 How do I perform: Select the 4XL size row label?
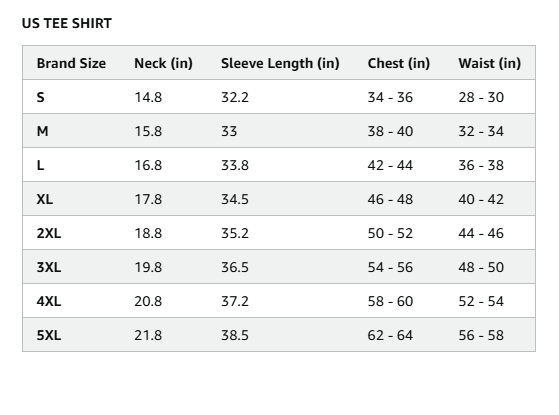[49, 302]
